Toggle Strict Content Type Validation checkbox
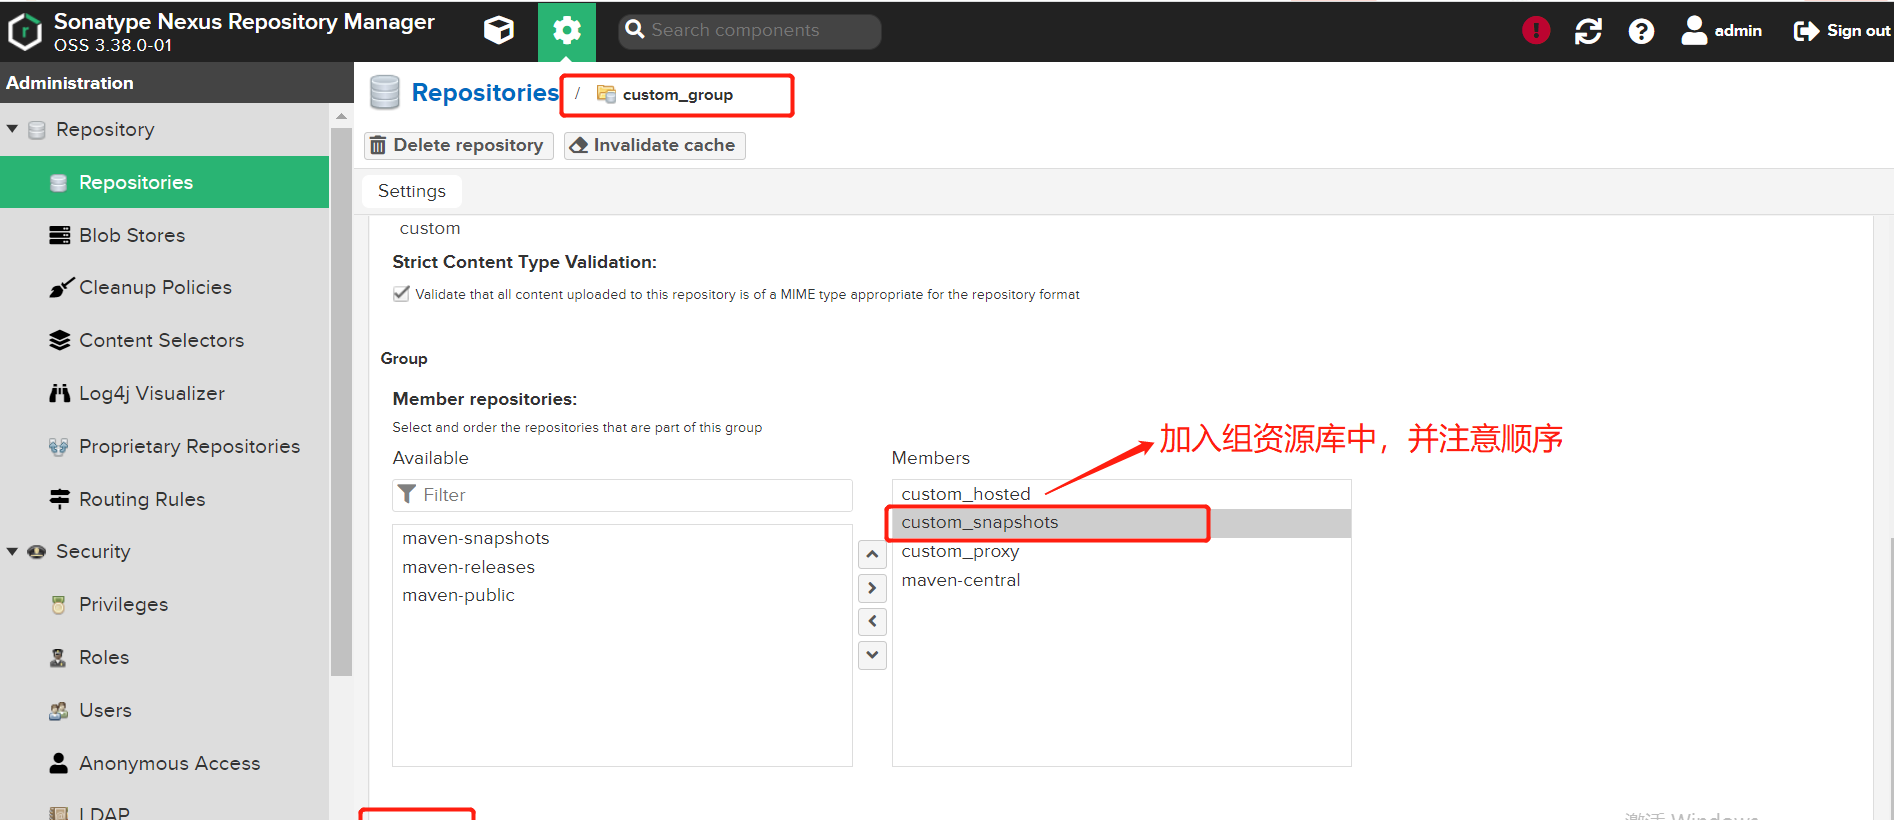 401,294
